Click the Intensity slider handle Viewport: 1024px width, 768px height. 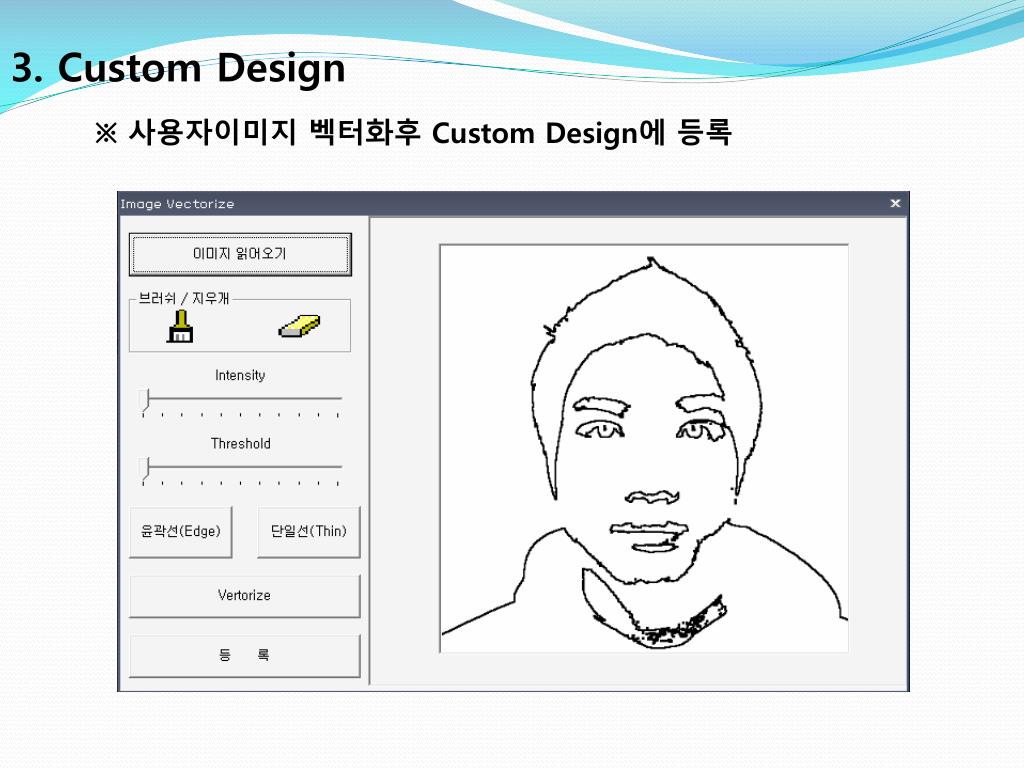(146, 400)
